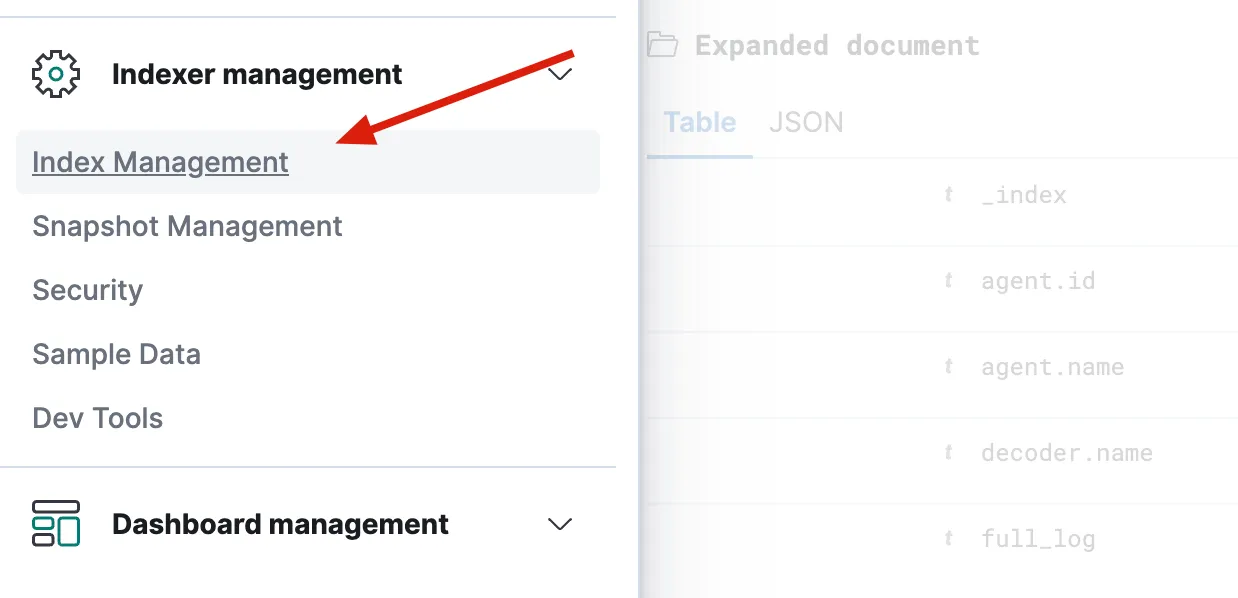
Task: Click the type icon beside agent.name
Action: (948, 367)
